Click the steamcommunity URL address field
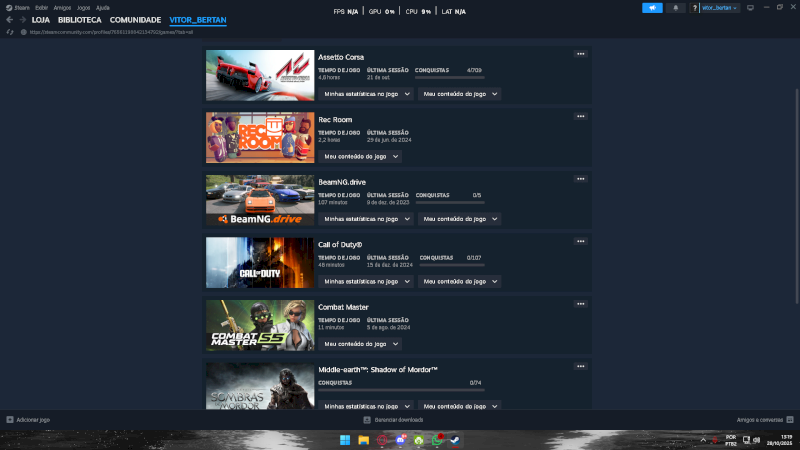 tap(111, 32)
